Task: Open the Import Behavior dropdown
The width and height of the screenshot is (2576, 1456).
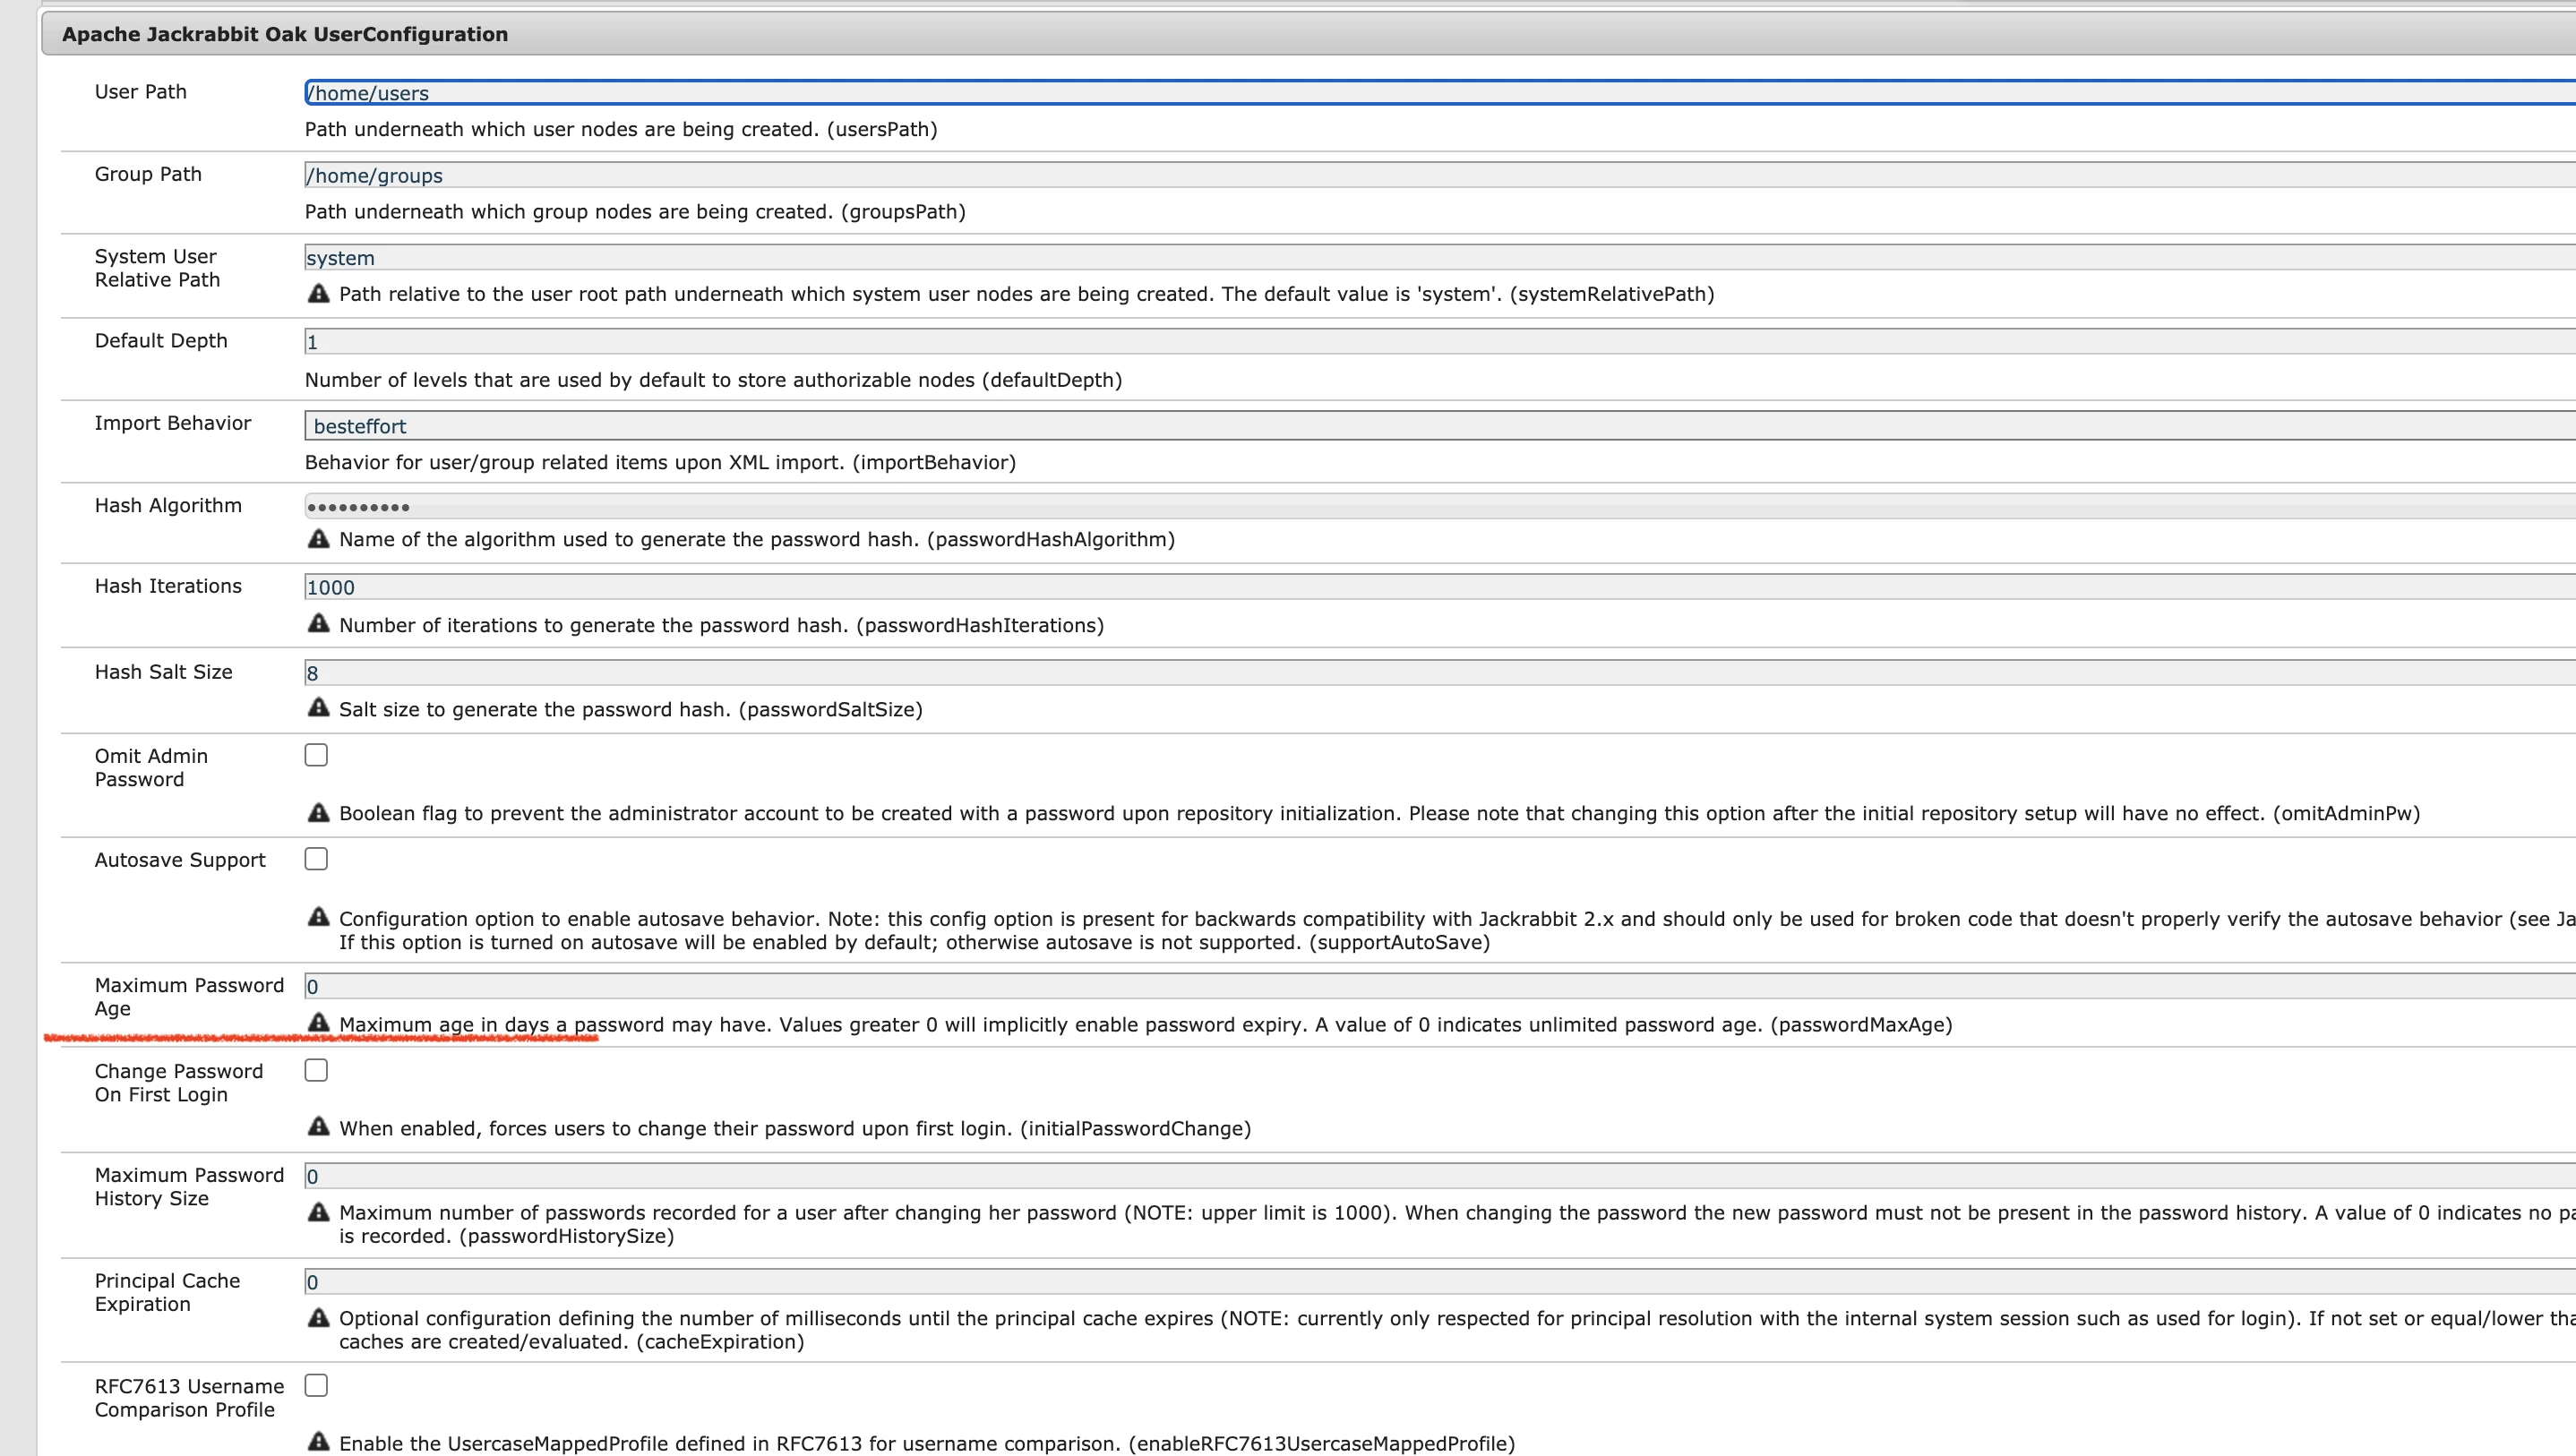Action: pos(1400,426)
